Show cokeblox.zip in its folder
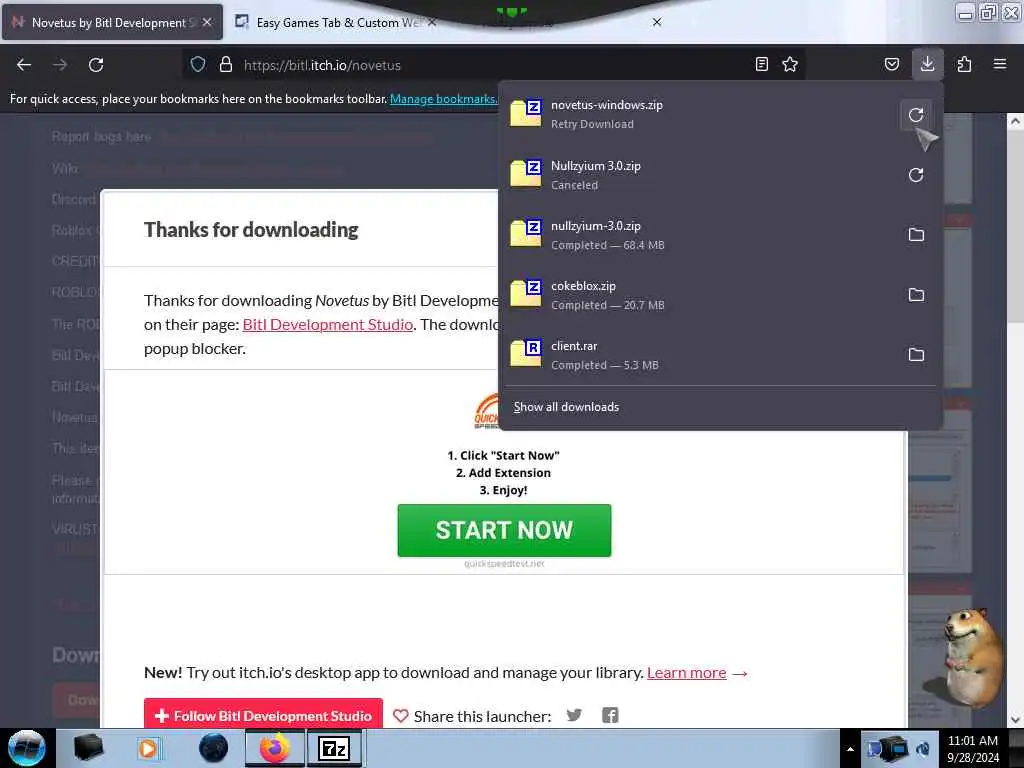This screenshot has height=768, width=1024. coord(916,295)
